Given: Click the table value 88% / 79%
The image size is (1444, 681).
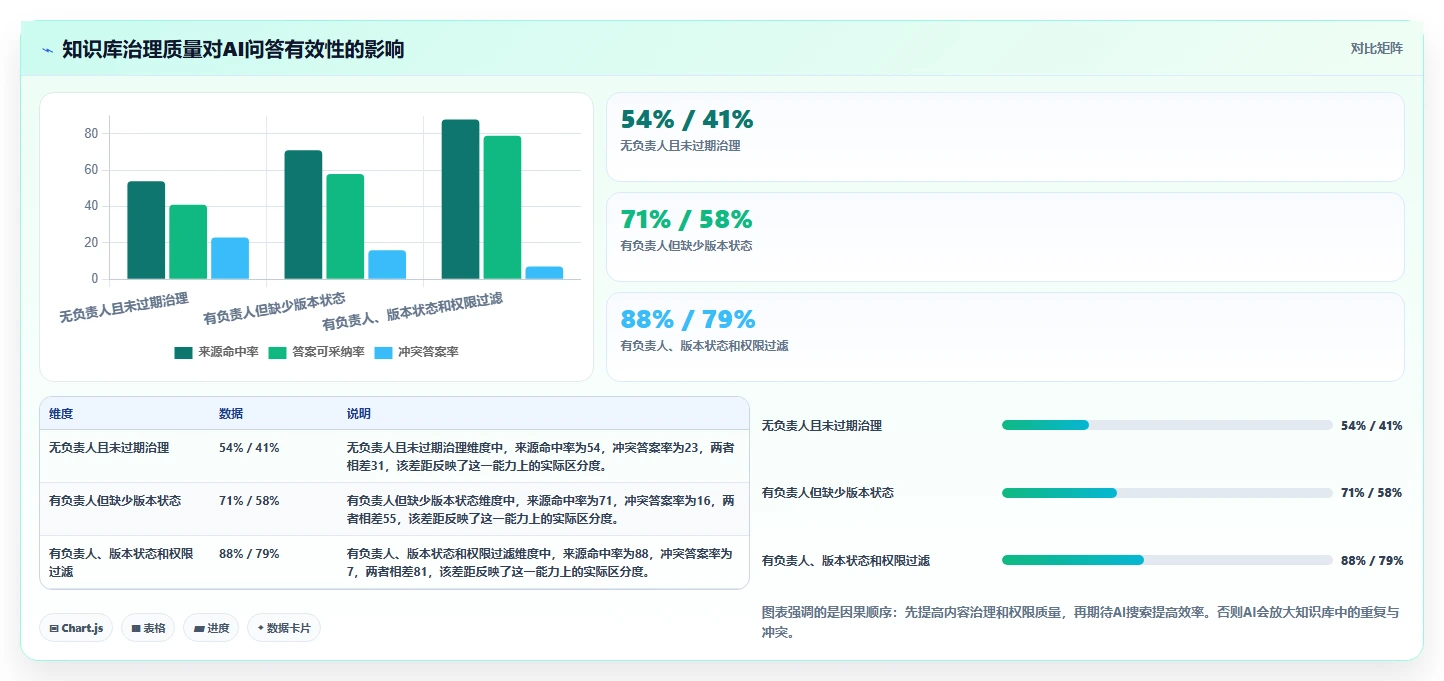Looking at the screenshot, I should pyautogui.click(x=249, y=553).
